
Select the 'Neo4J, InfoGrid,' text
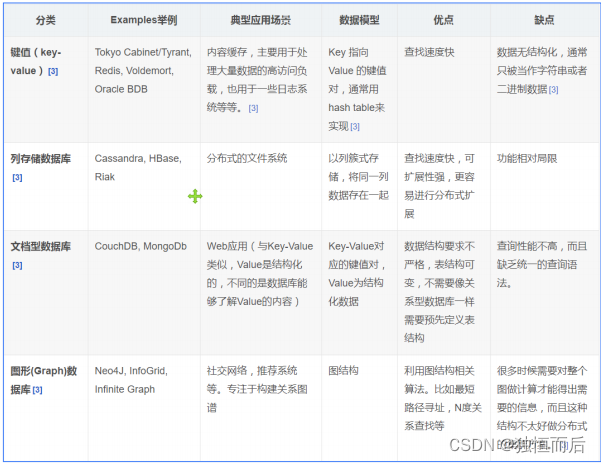point(131,371)
